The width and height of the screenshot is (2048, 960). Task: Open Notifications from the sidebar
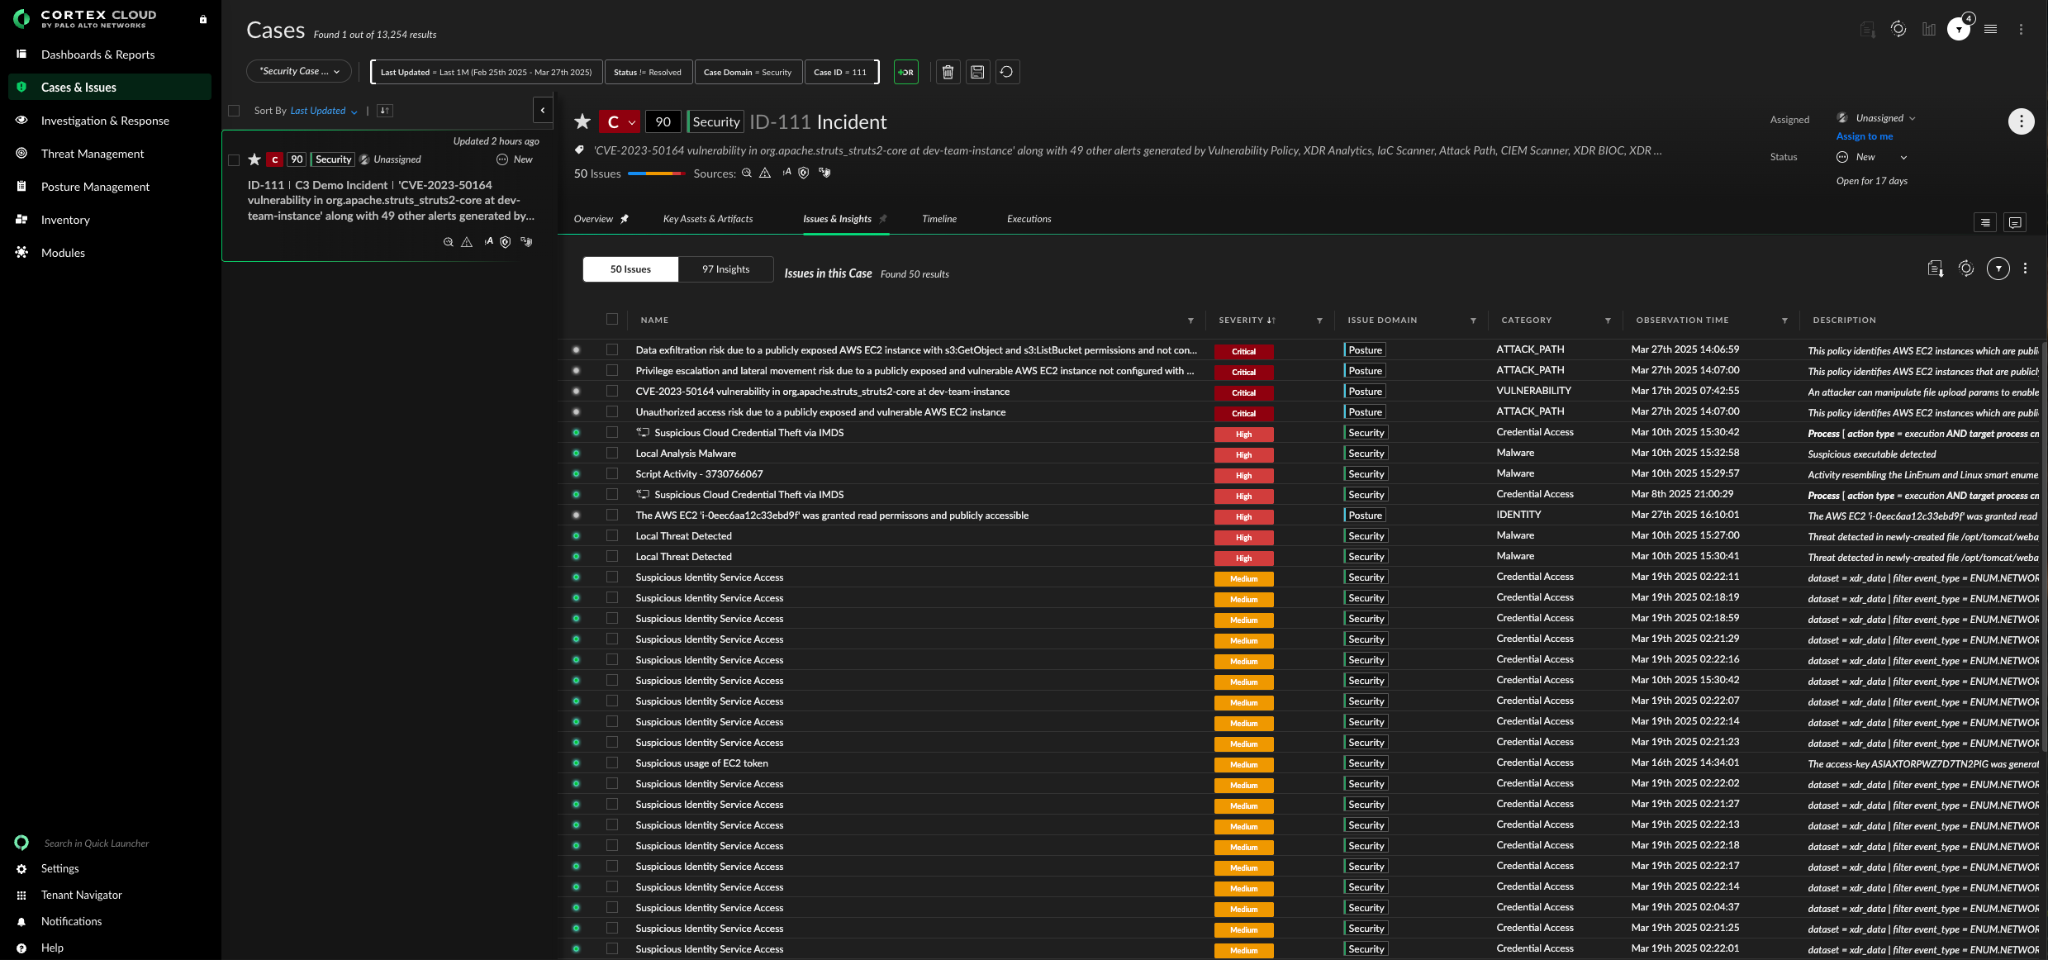[71, 922]
